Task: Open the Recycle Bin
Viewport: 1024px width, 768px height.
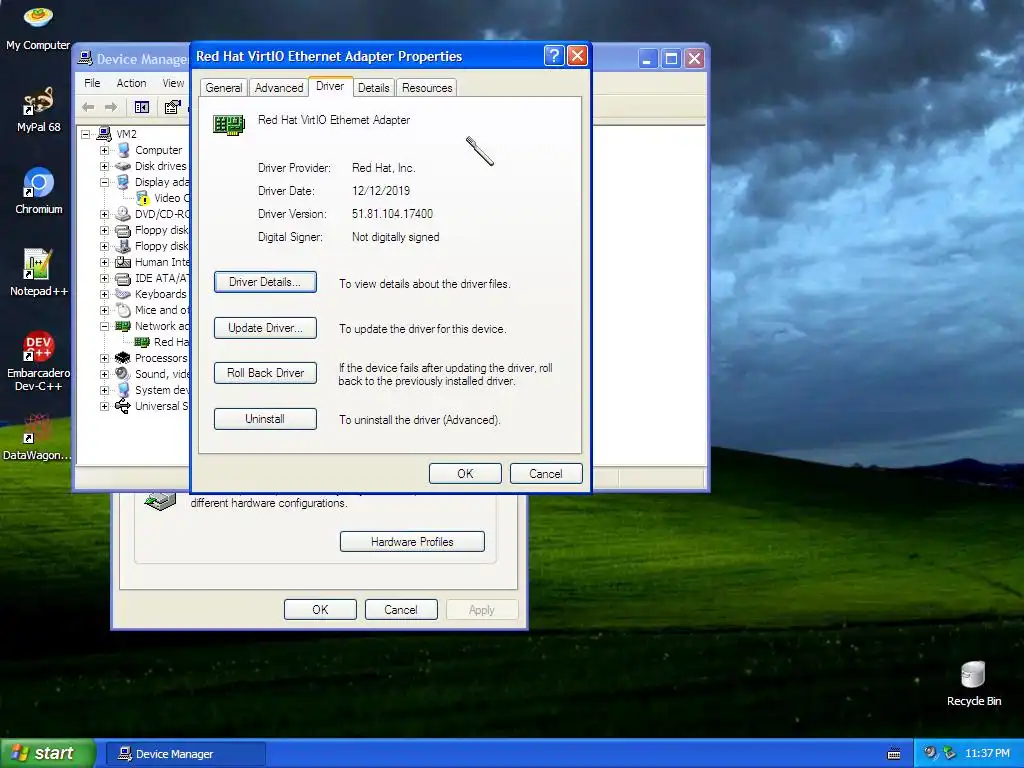Action: (x=974, y=684)
